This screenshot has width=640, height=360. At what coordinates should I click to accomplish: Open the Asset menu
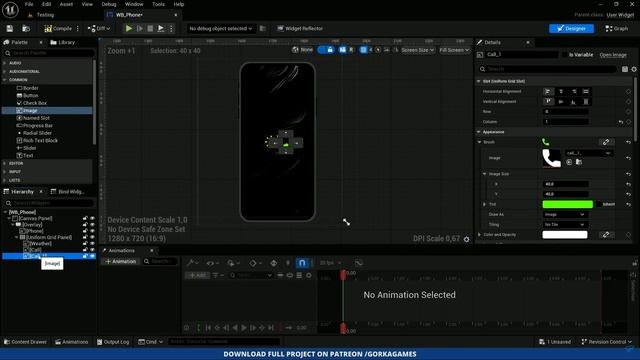point(66,4)
